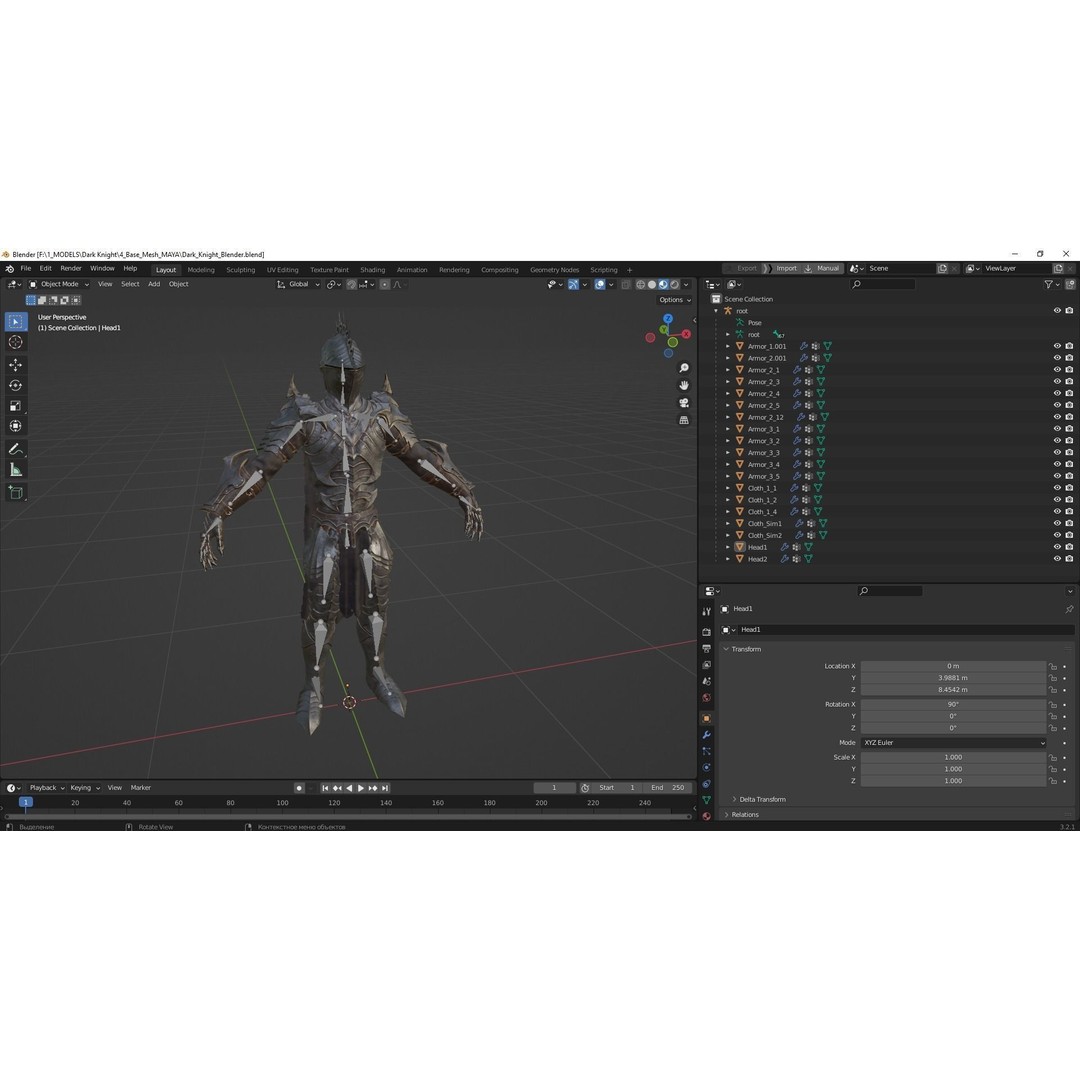1080x1080 pixels.
Task: Open the File menu
Action: coord(25,269)
